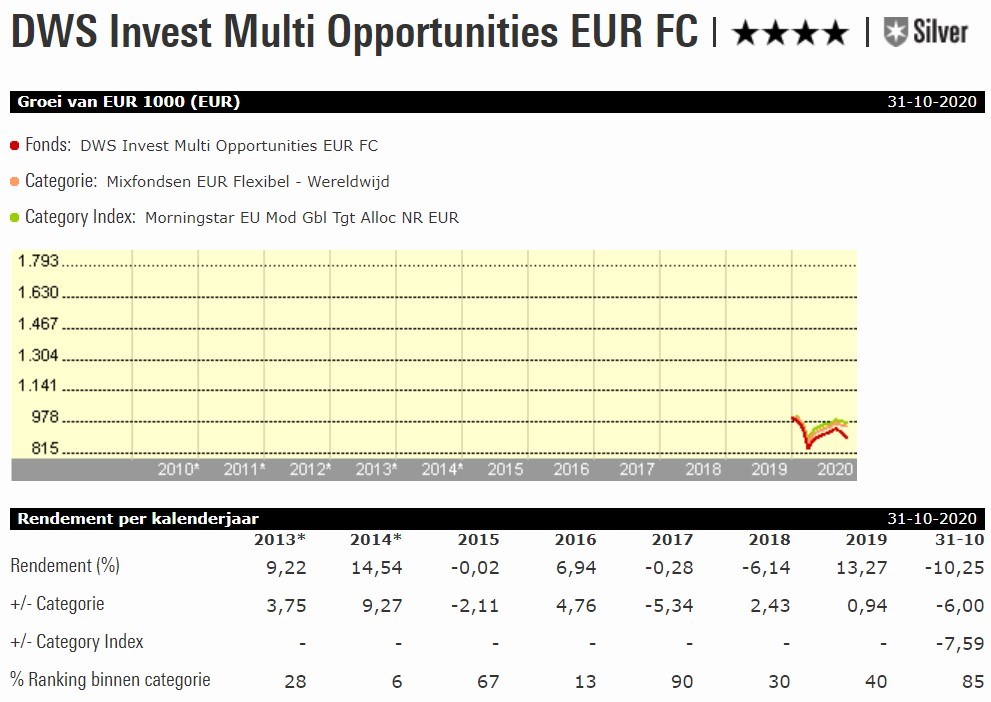
Task: Click the 'Groei van EUR 1000' header
Action: pos(129,102)
